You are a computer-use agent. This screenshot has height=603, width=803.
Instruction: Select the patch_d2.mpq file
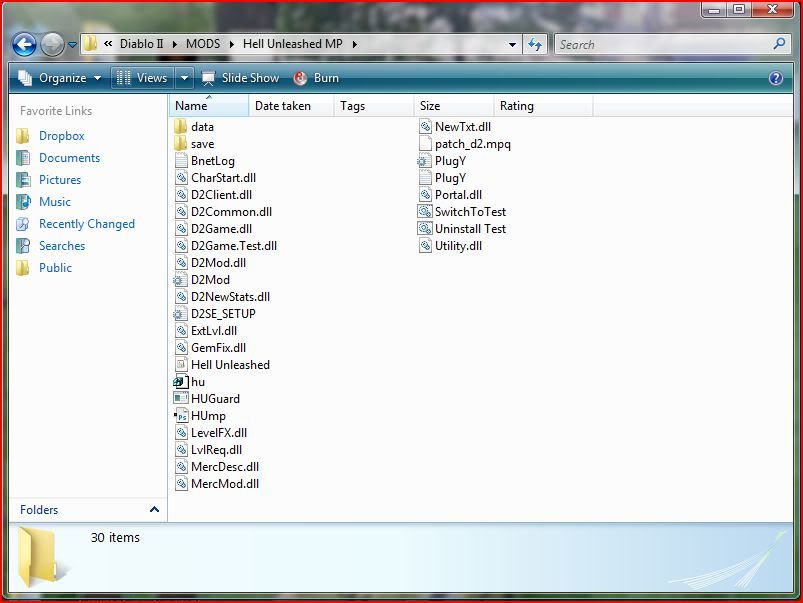(464, 144)
